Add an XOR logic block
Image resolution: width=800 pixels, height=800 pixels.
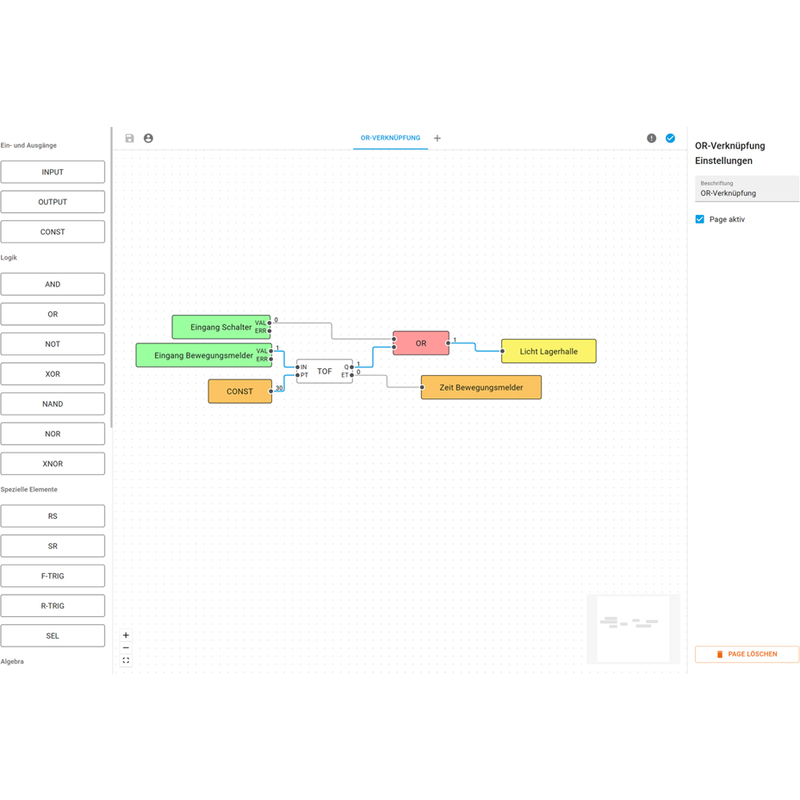[53, 374]
